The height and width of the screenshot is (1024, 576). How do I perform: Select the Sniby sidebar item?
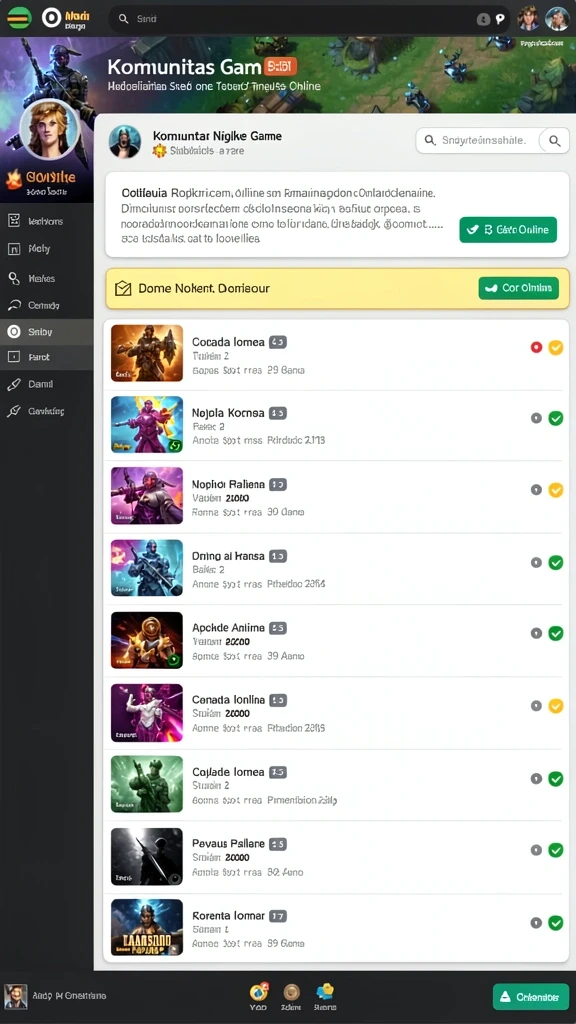click(46, 332)
